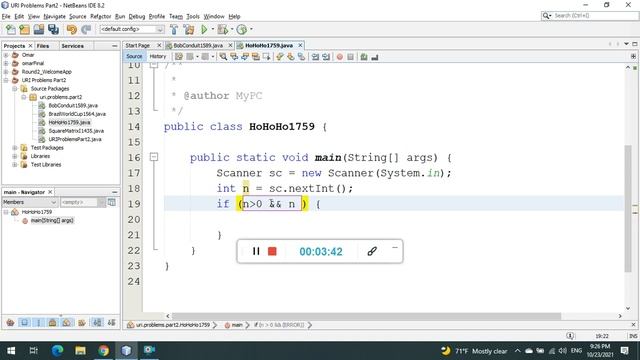Expand the Test Packages node

point(15,148)
